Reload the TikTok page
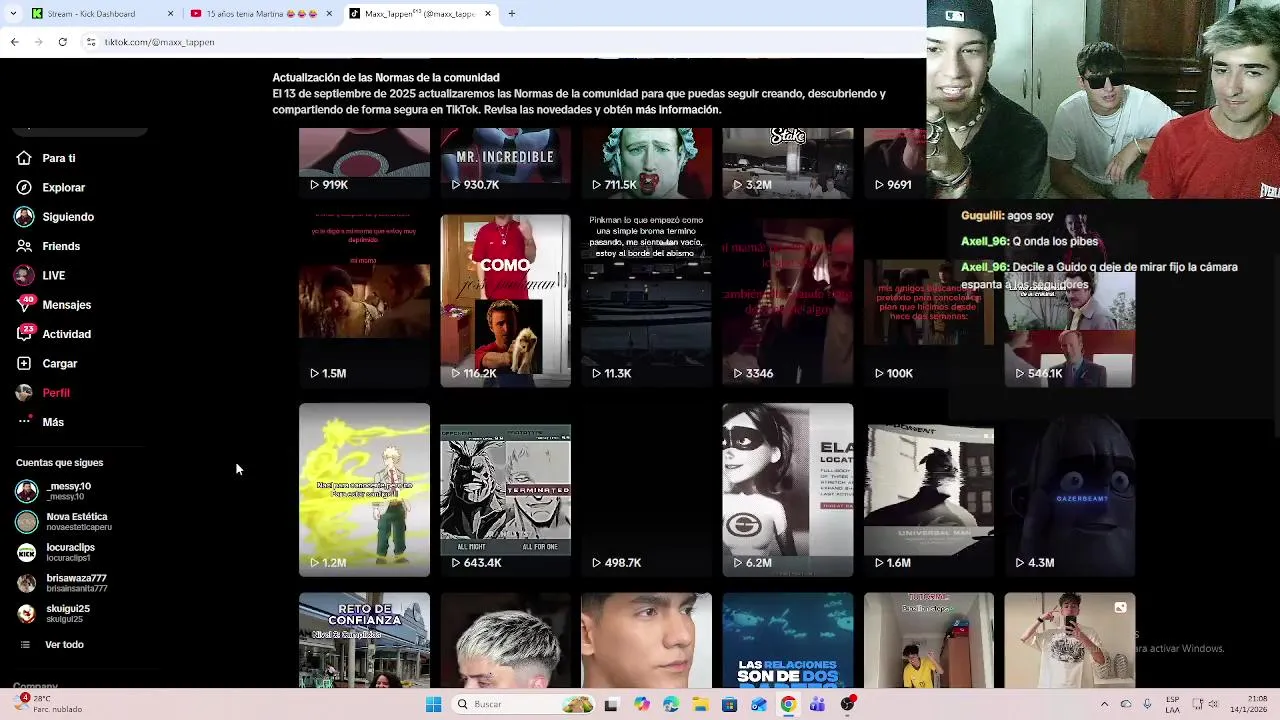Screen dimensions: 1280x720 point(62,42)
